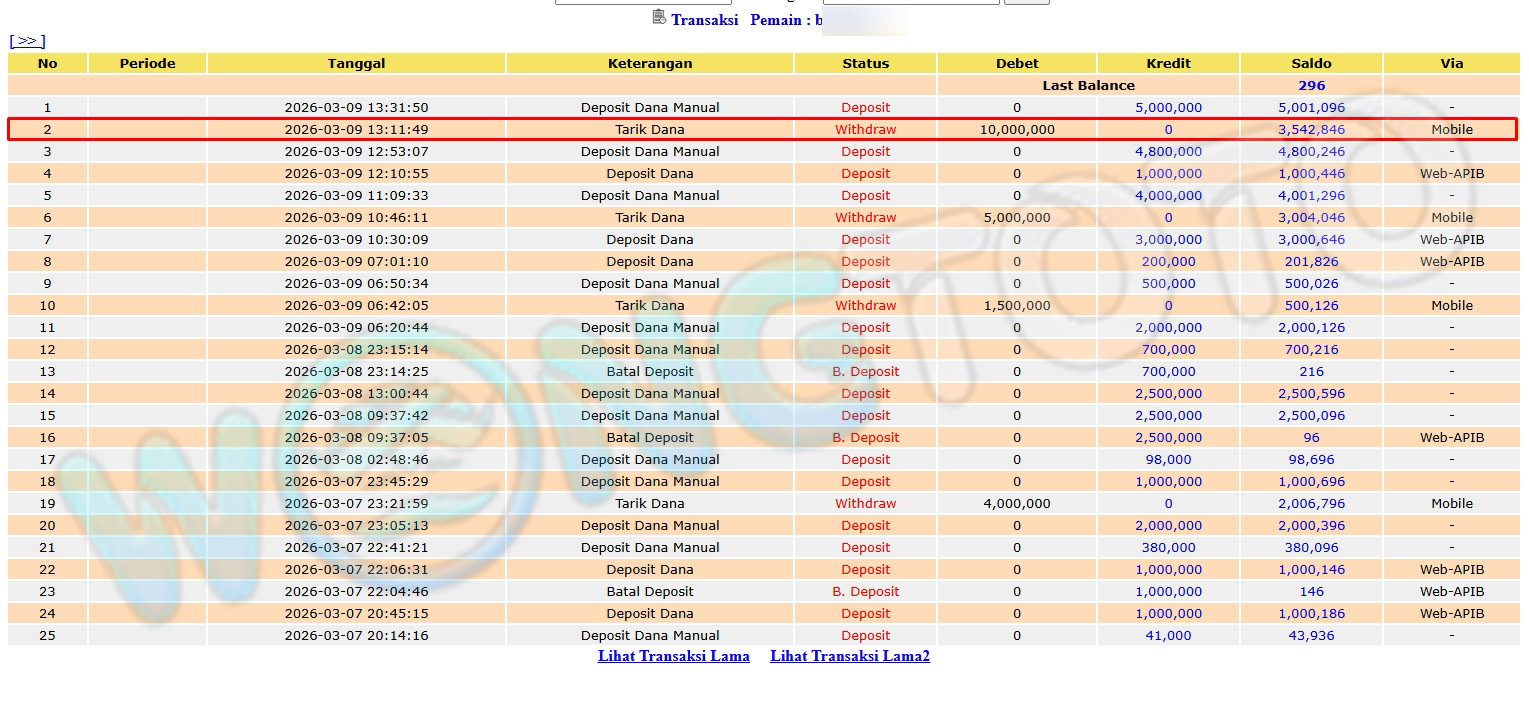The height and width of the screenshot is (714, 1529).
Task: Click the Transaksi clipboard icon
Action: (x=658, y=17)
